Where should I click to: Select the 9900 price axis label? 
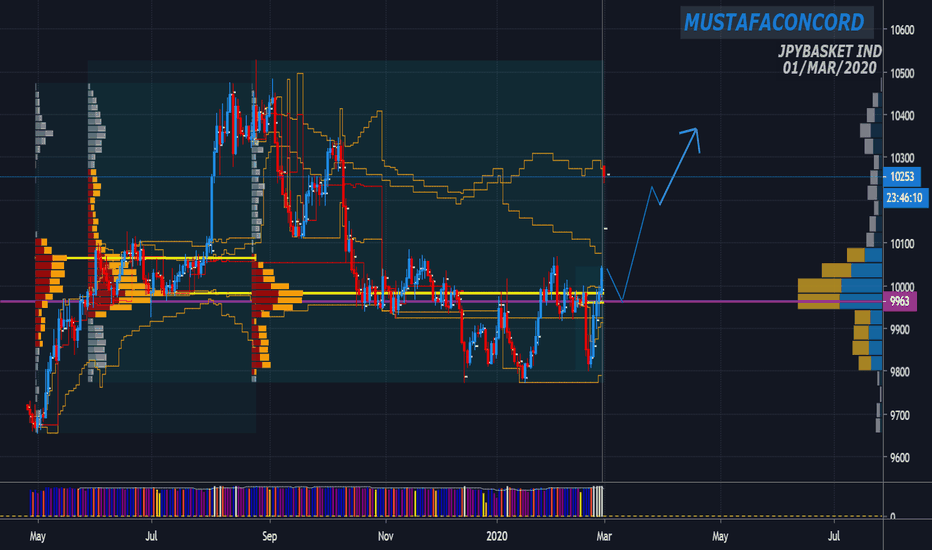coord(899,329)
